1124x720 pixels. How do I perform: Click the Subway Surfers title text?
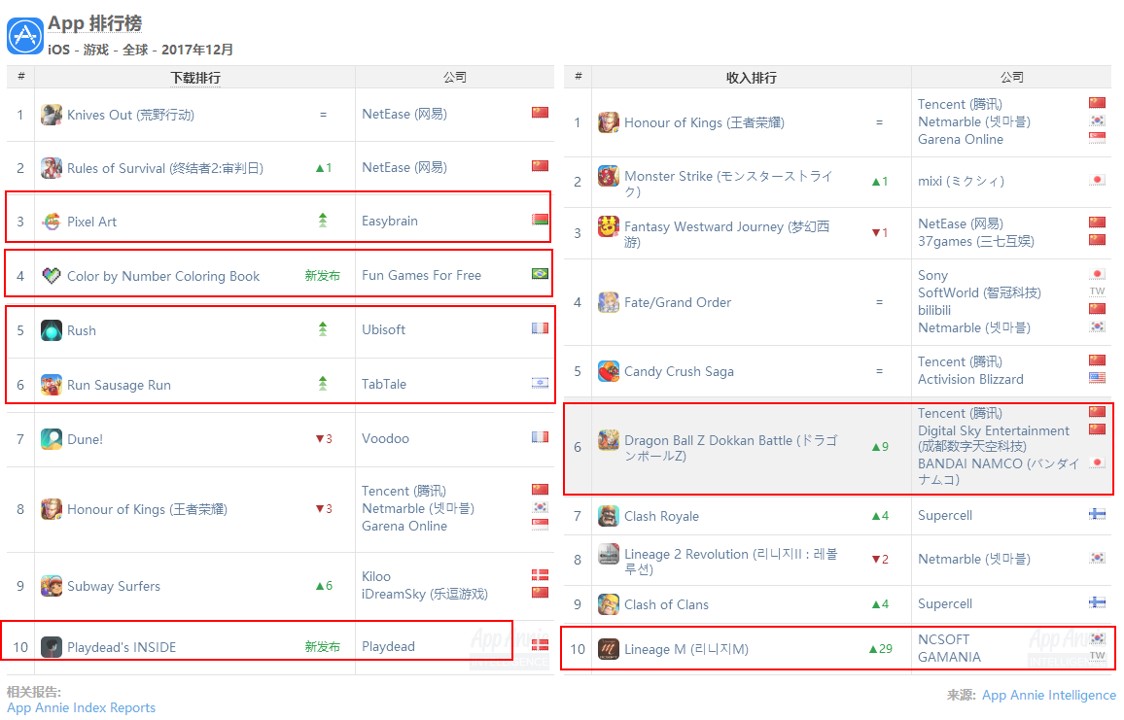pyautogui.click(x=113, y=586)
